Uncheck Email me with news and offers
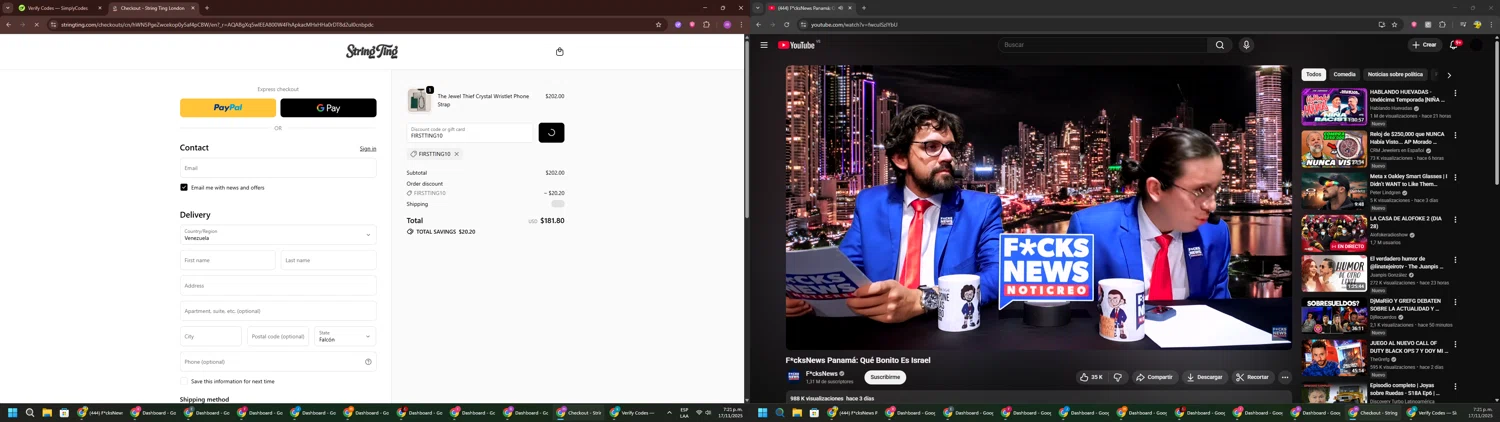Image resolution: width=1500 pixels, height=422 pixels. pos(184,187)
